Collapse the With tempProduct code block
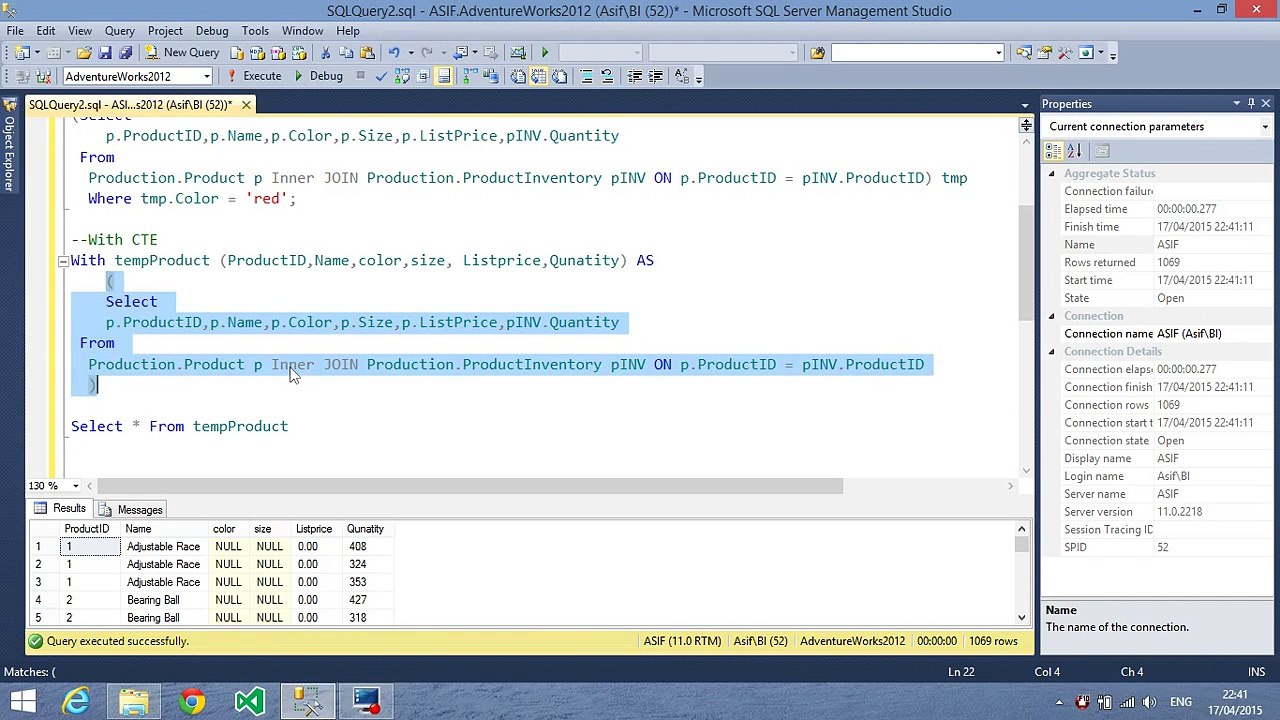 coord(62,261)
